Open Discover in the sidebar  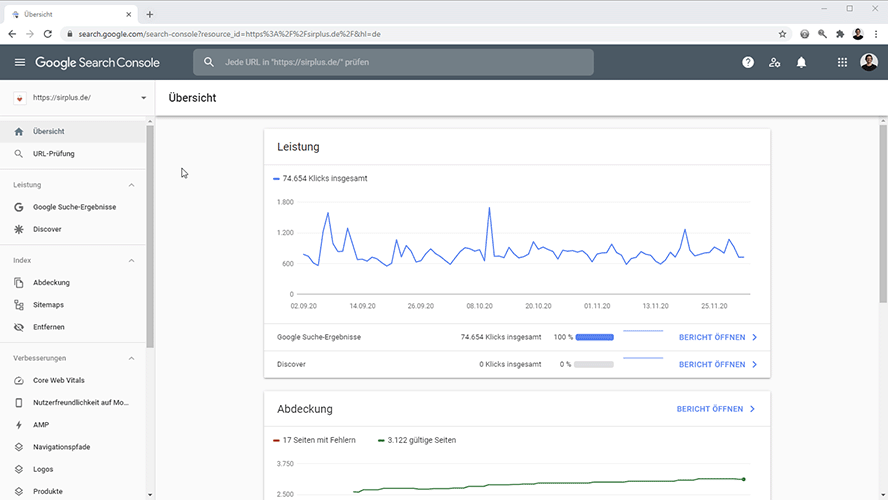72,229
